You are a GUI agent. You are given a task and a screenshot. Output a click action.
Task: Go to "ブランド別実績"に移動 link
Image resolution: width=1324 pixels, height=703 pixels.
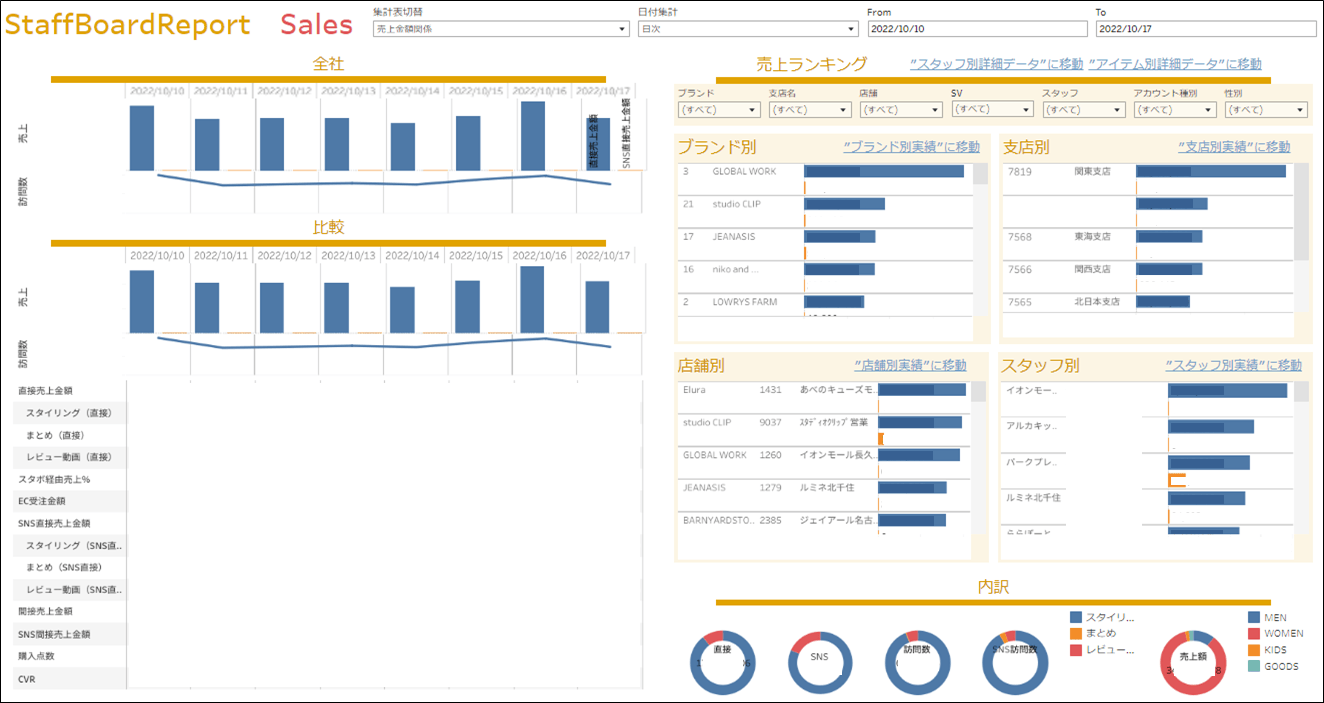(911, 147)
